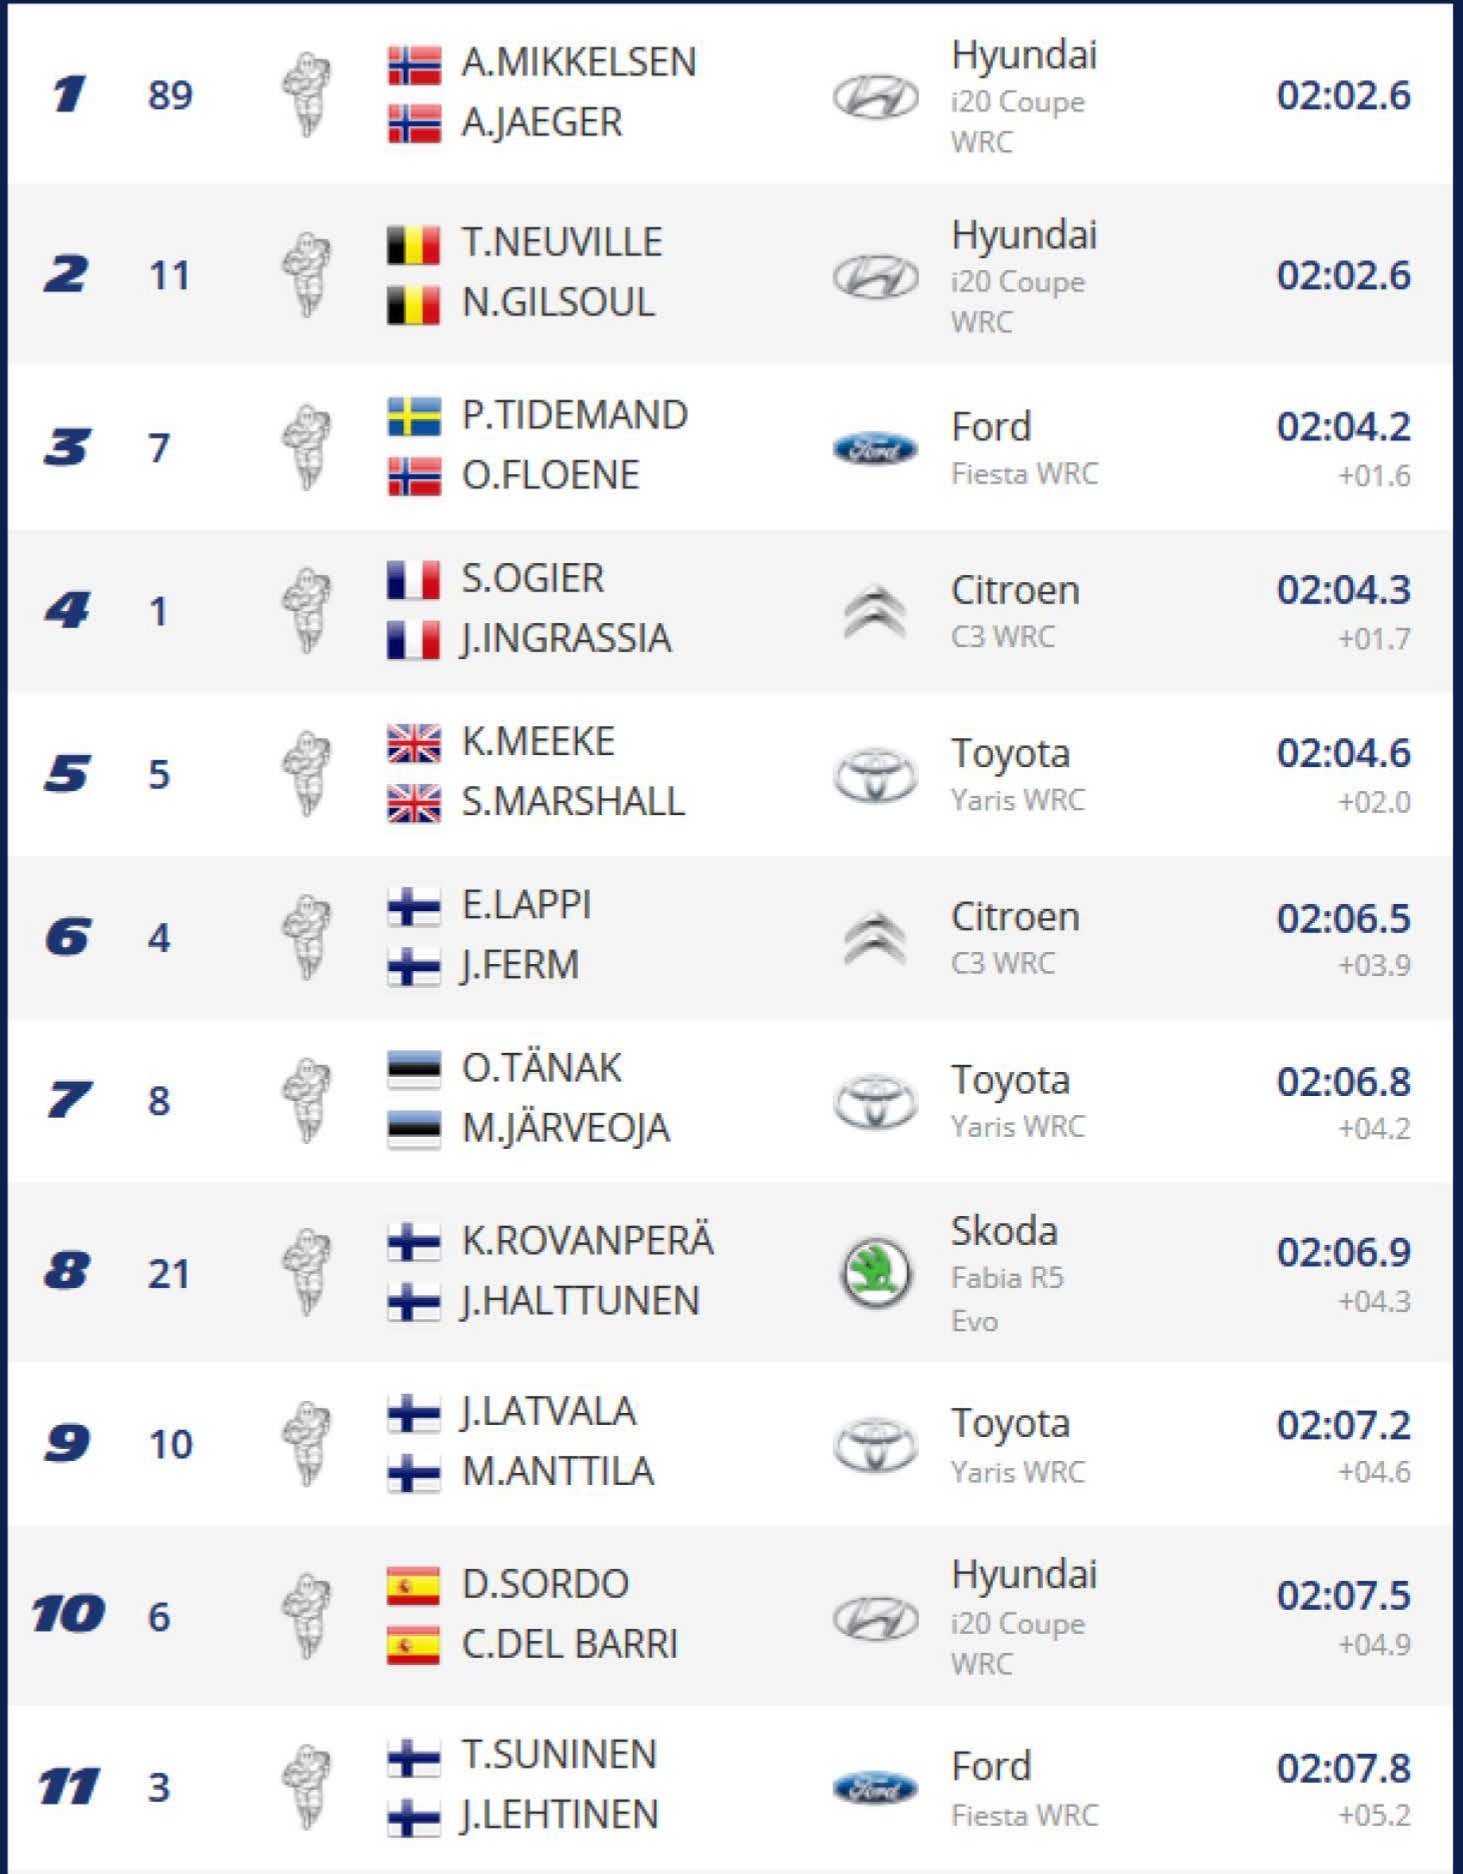
Task: Click the Spanish flag beside D.SORDO
Action: point(414,1585)
